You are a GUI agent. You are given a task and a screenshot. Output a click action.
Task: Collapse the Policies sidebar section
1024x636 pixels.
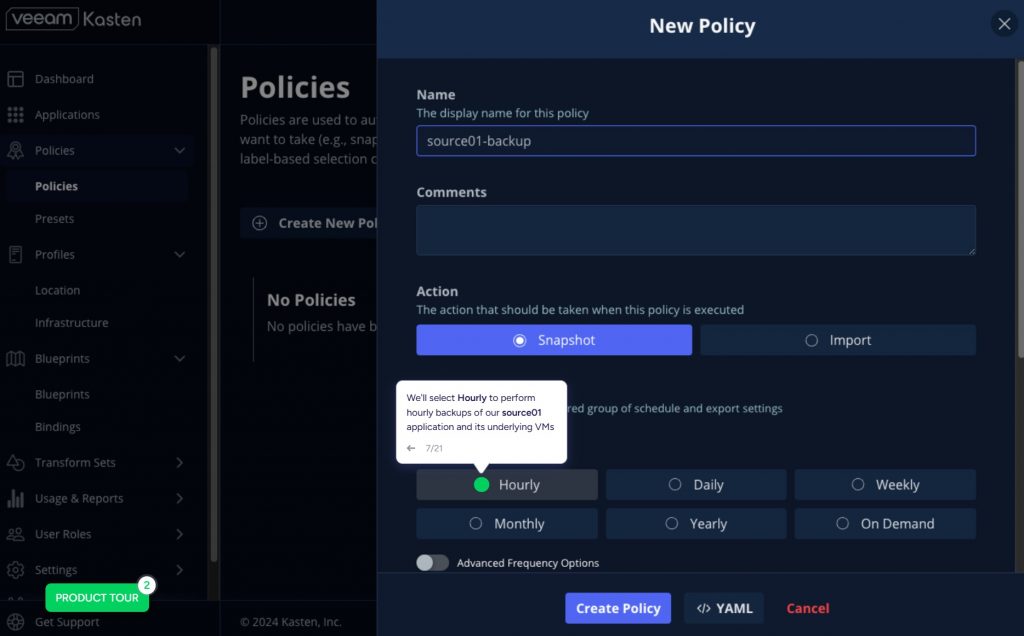pos(180,151)
